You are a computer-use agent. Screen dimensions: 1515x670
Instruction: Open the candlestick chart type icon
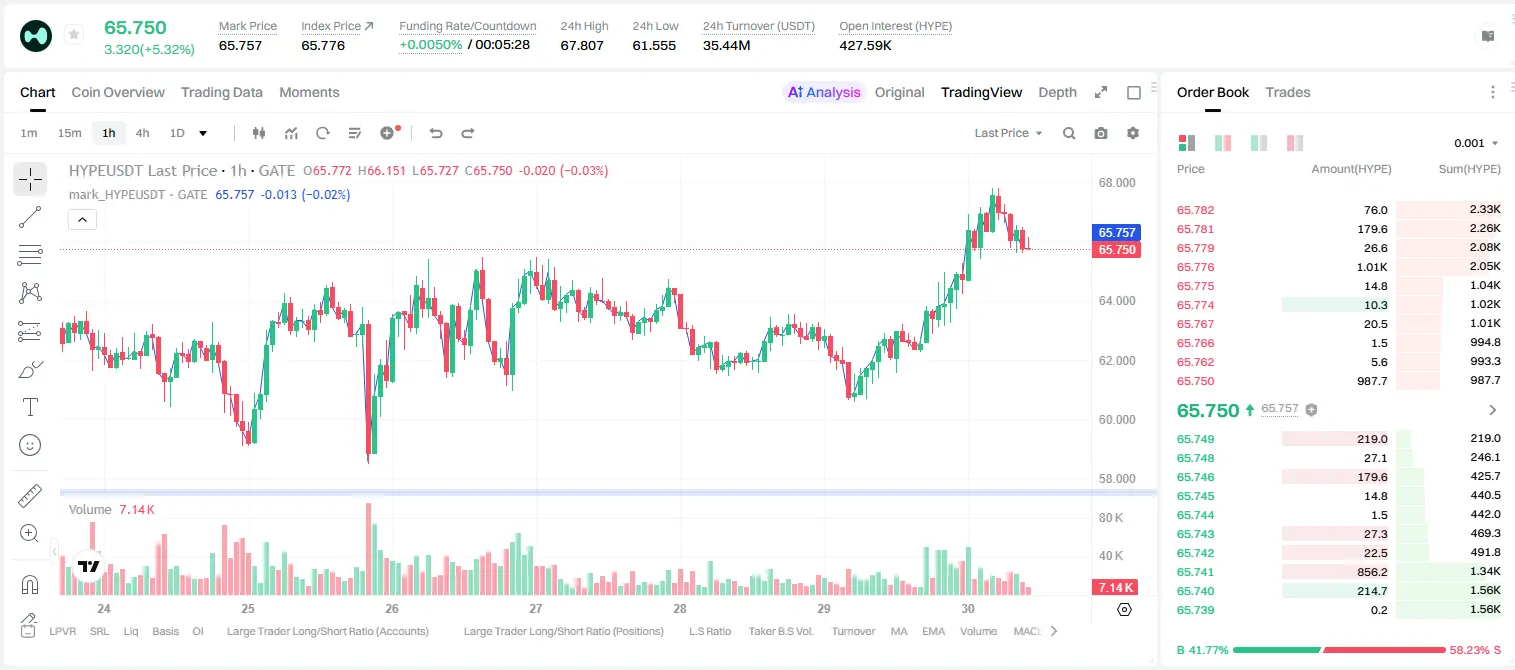259,133
